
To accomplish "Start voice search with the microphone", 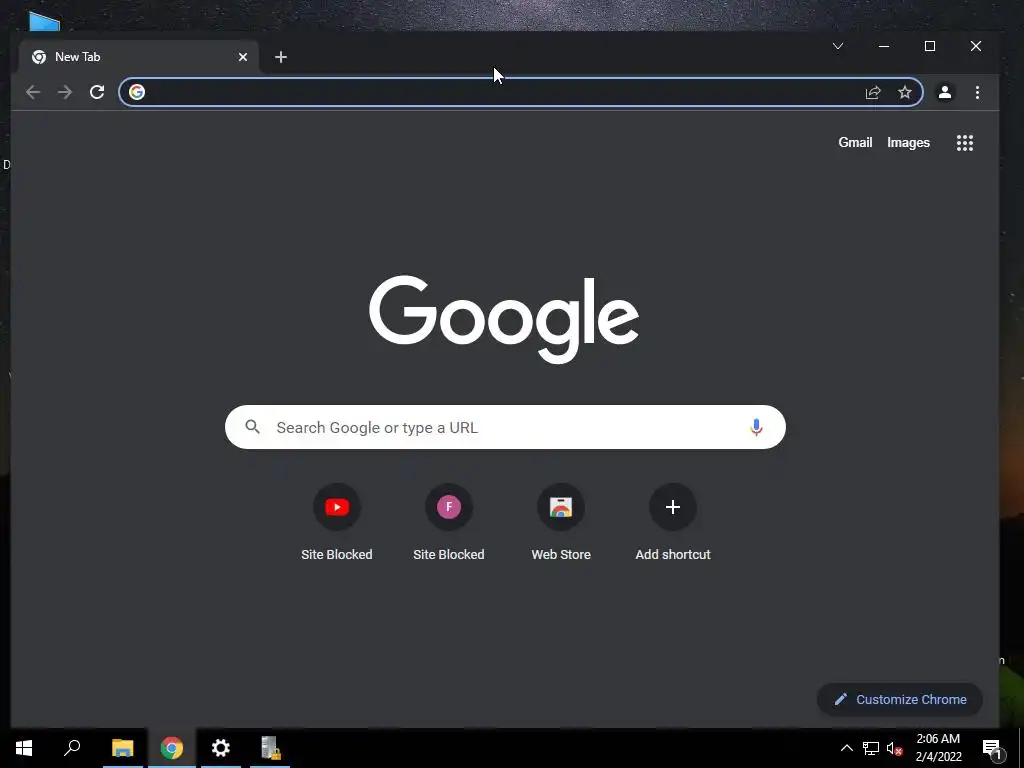I will point(756,427).
